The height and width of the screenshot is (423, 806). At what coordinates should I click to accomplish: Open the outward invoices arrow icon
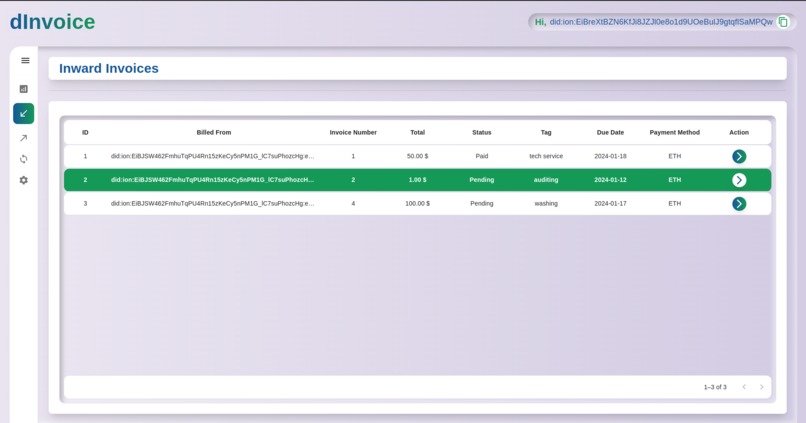point(24,138)
